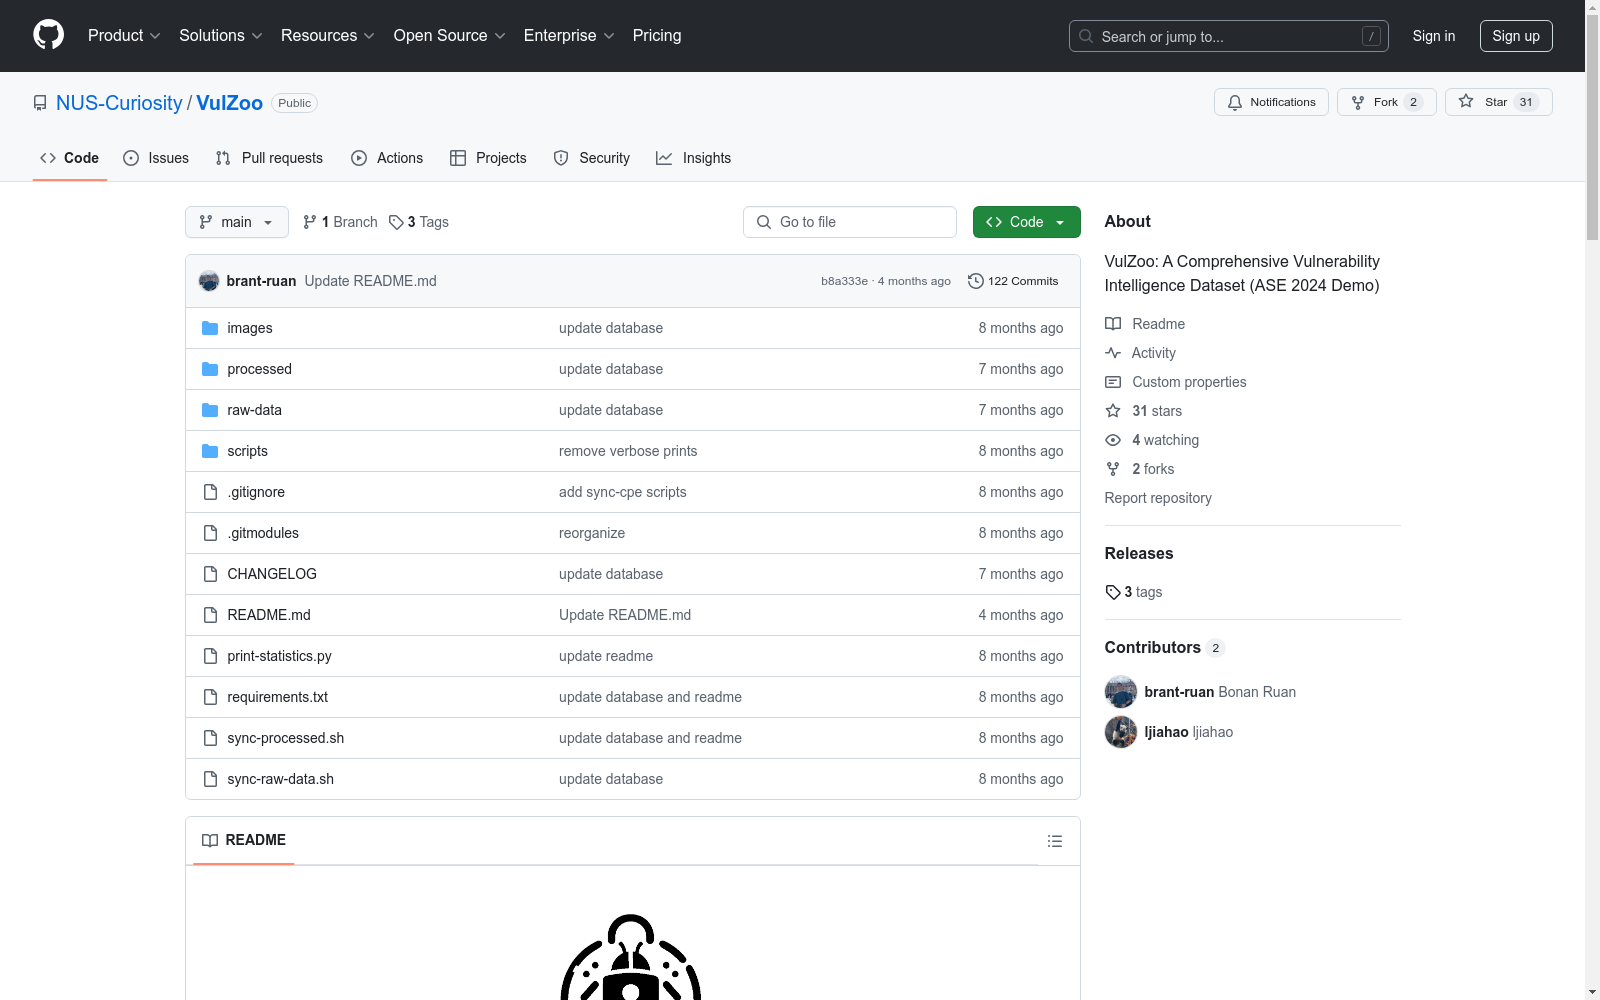Click the Search or jump to box

(x=1229, y=36)
